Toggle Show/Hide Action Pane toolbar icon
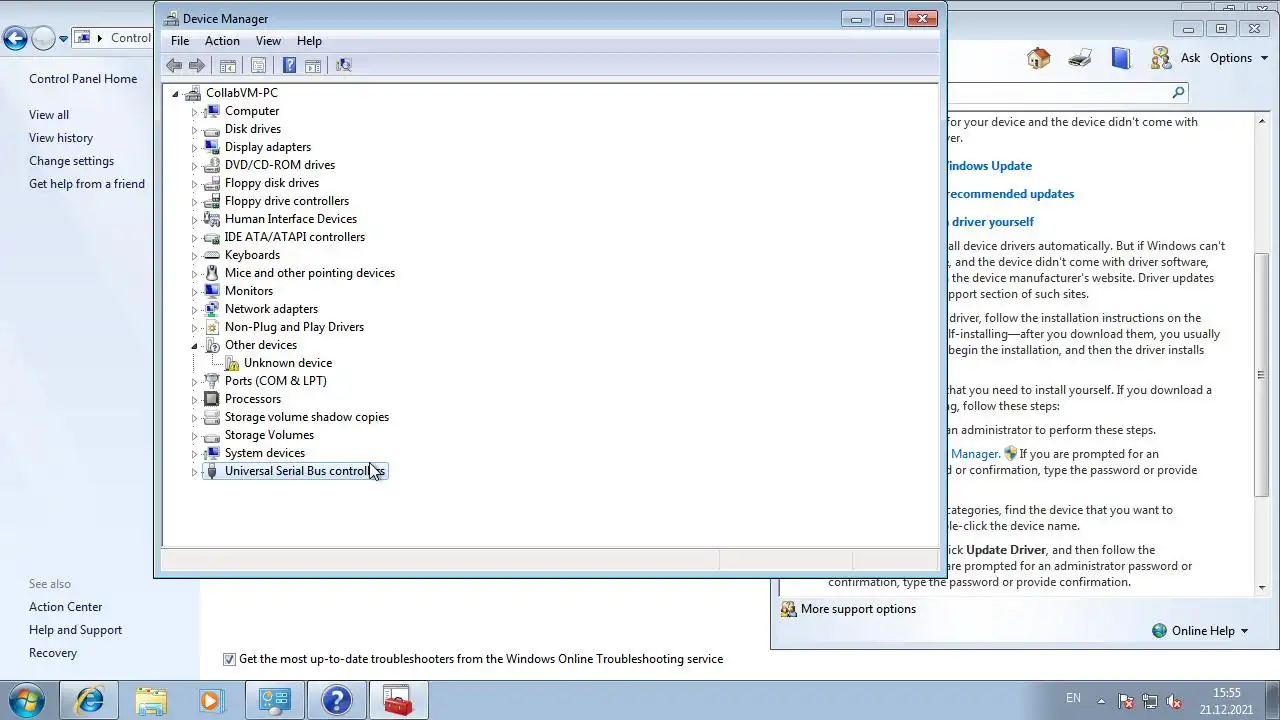 (x=313, y=65)
